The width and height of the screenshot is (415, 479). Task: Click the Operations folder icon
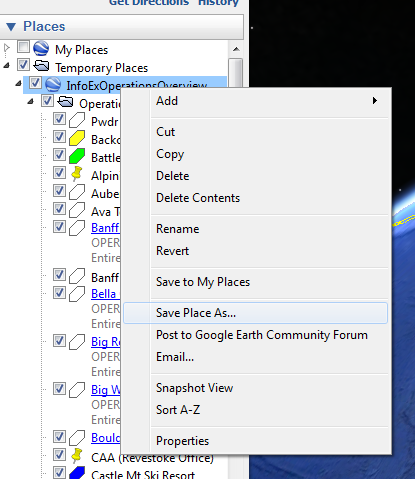65,102
